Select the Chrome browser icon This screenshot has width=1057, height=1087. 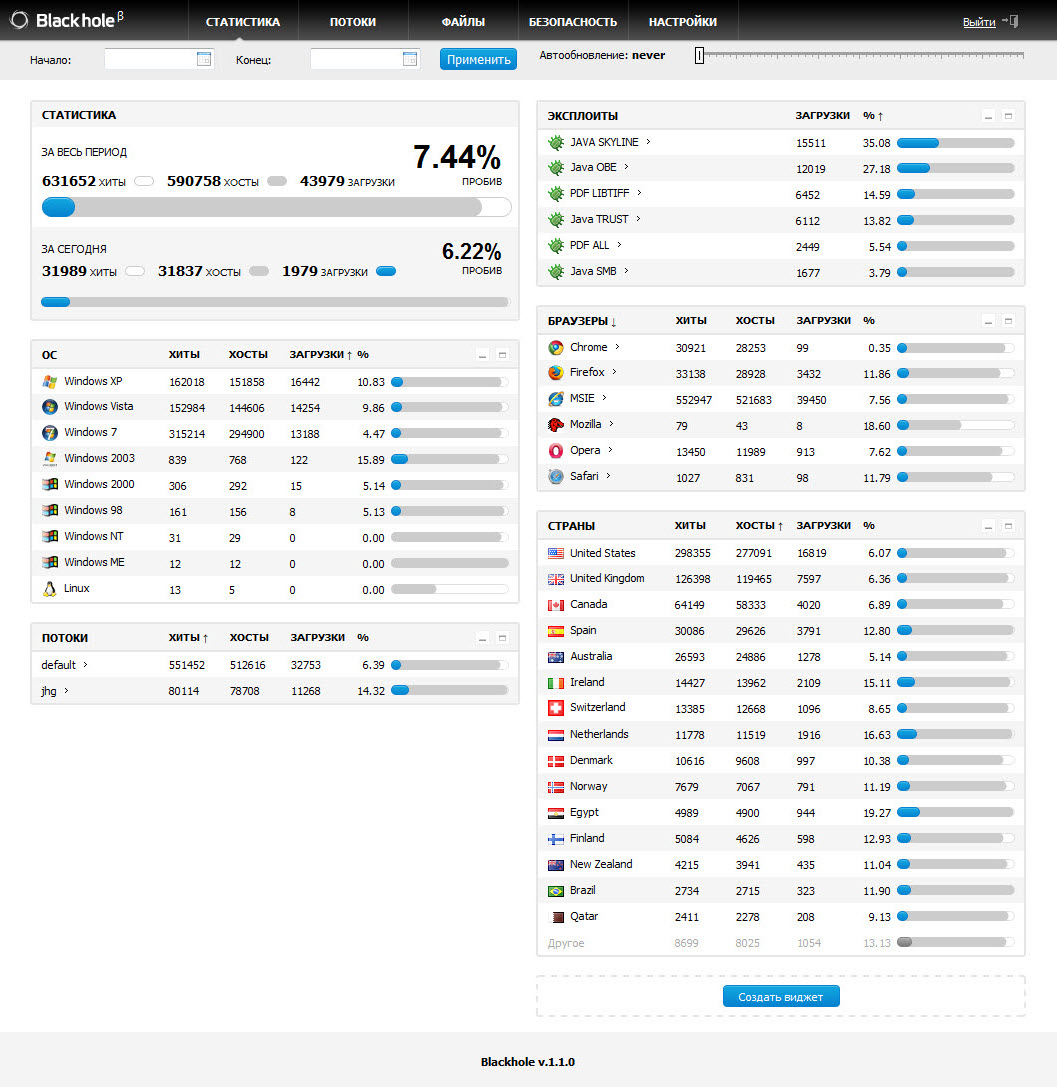[x=557, y=347]
